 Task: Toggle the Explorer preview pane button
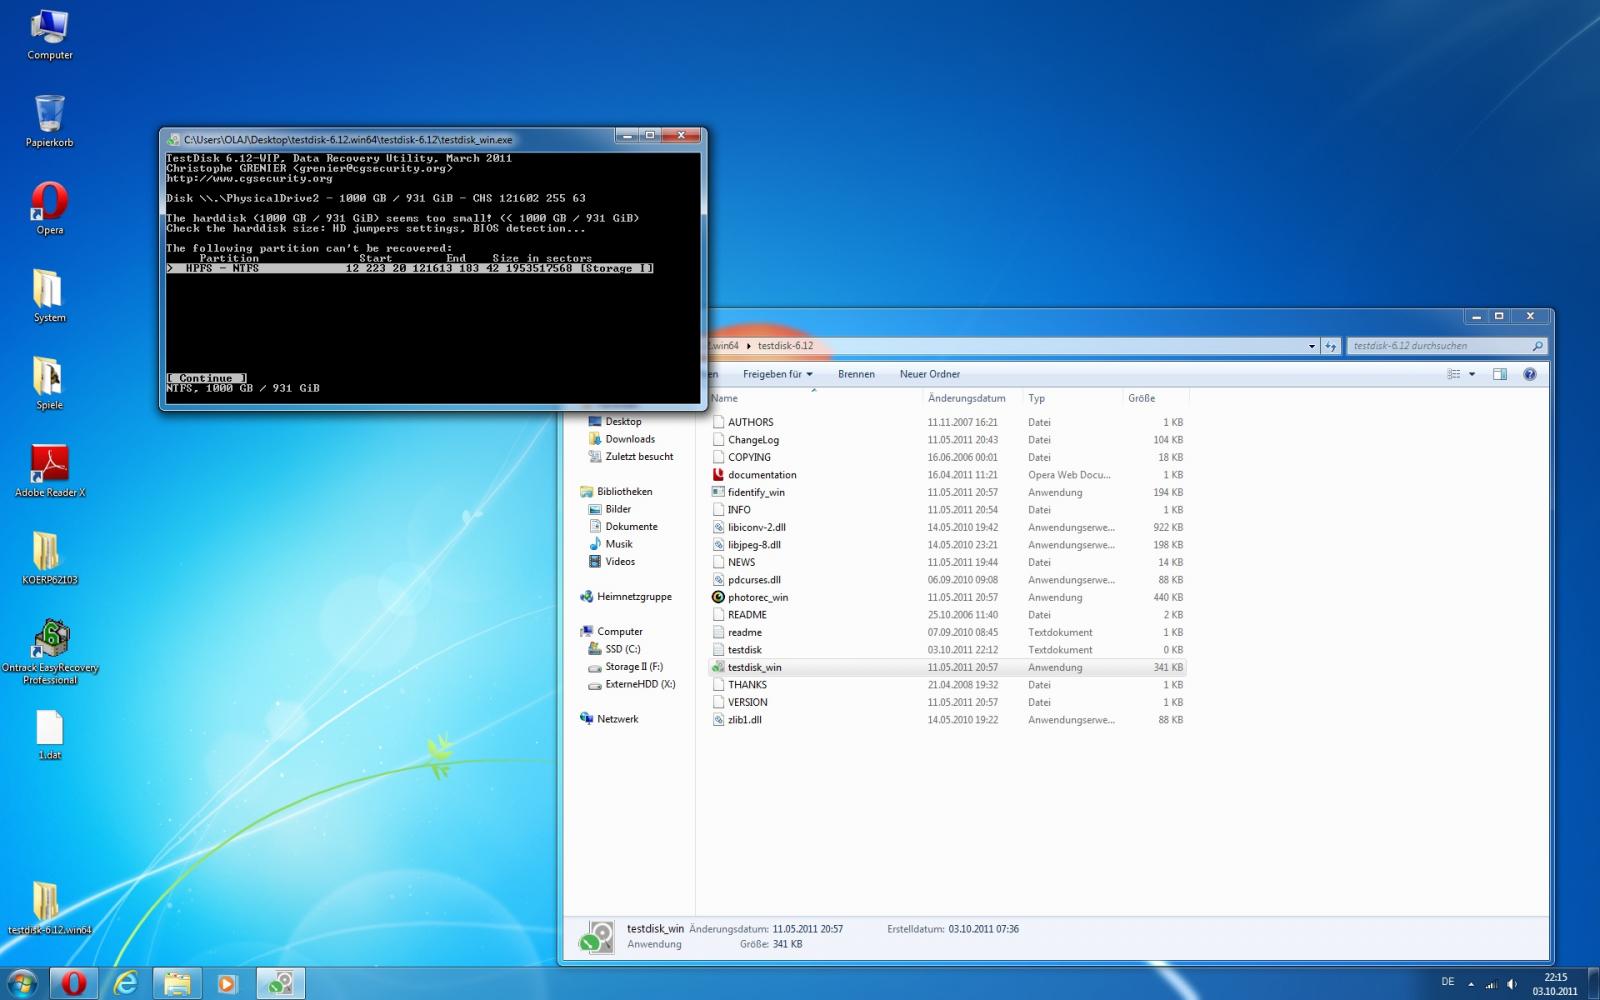pyautogui.click(x=1499, y=374)
